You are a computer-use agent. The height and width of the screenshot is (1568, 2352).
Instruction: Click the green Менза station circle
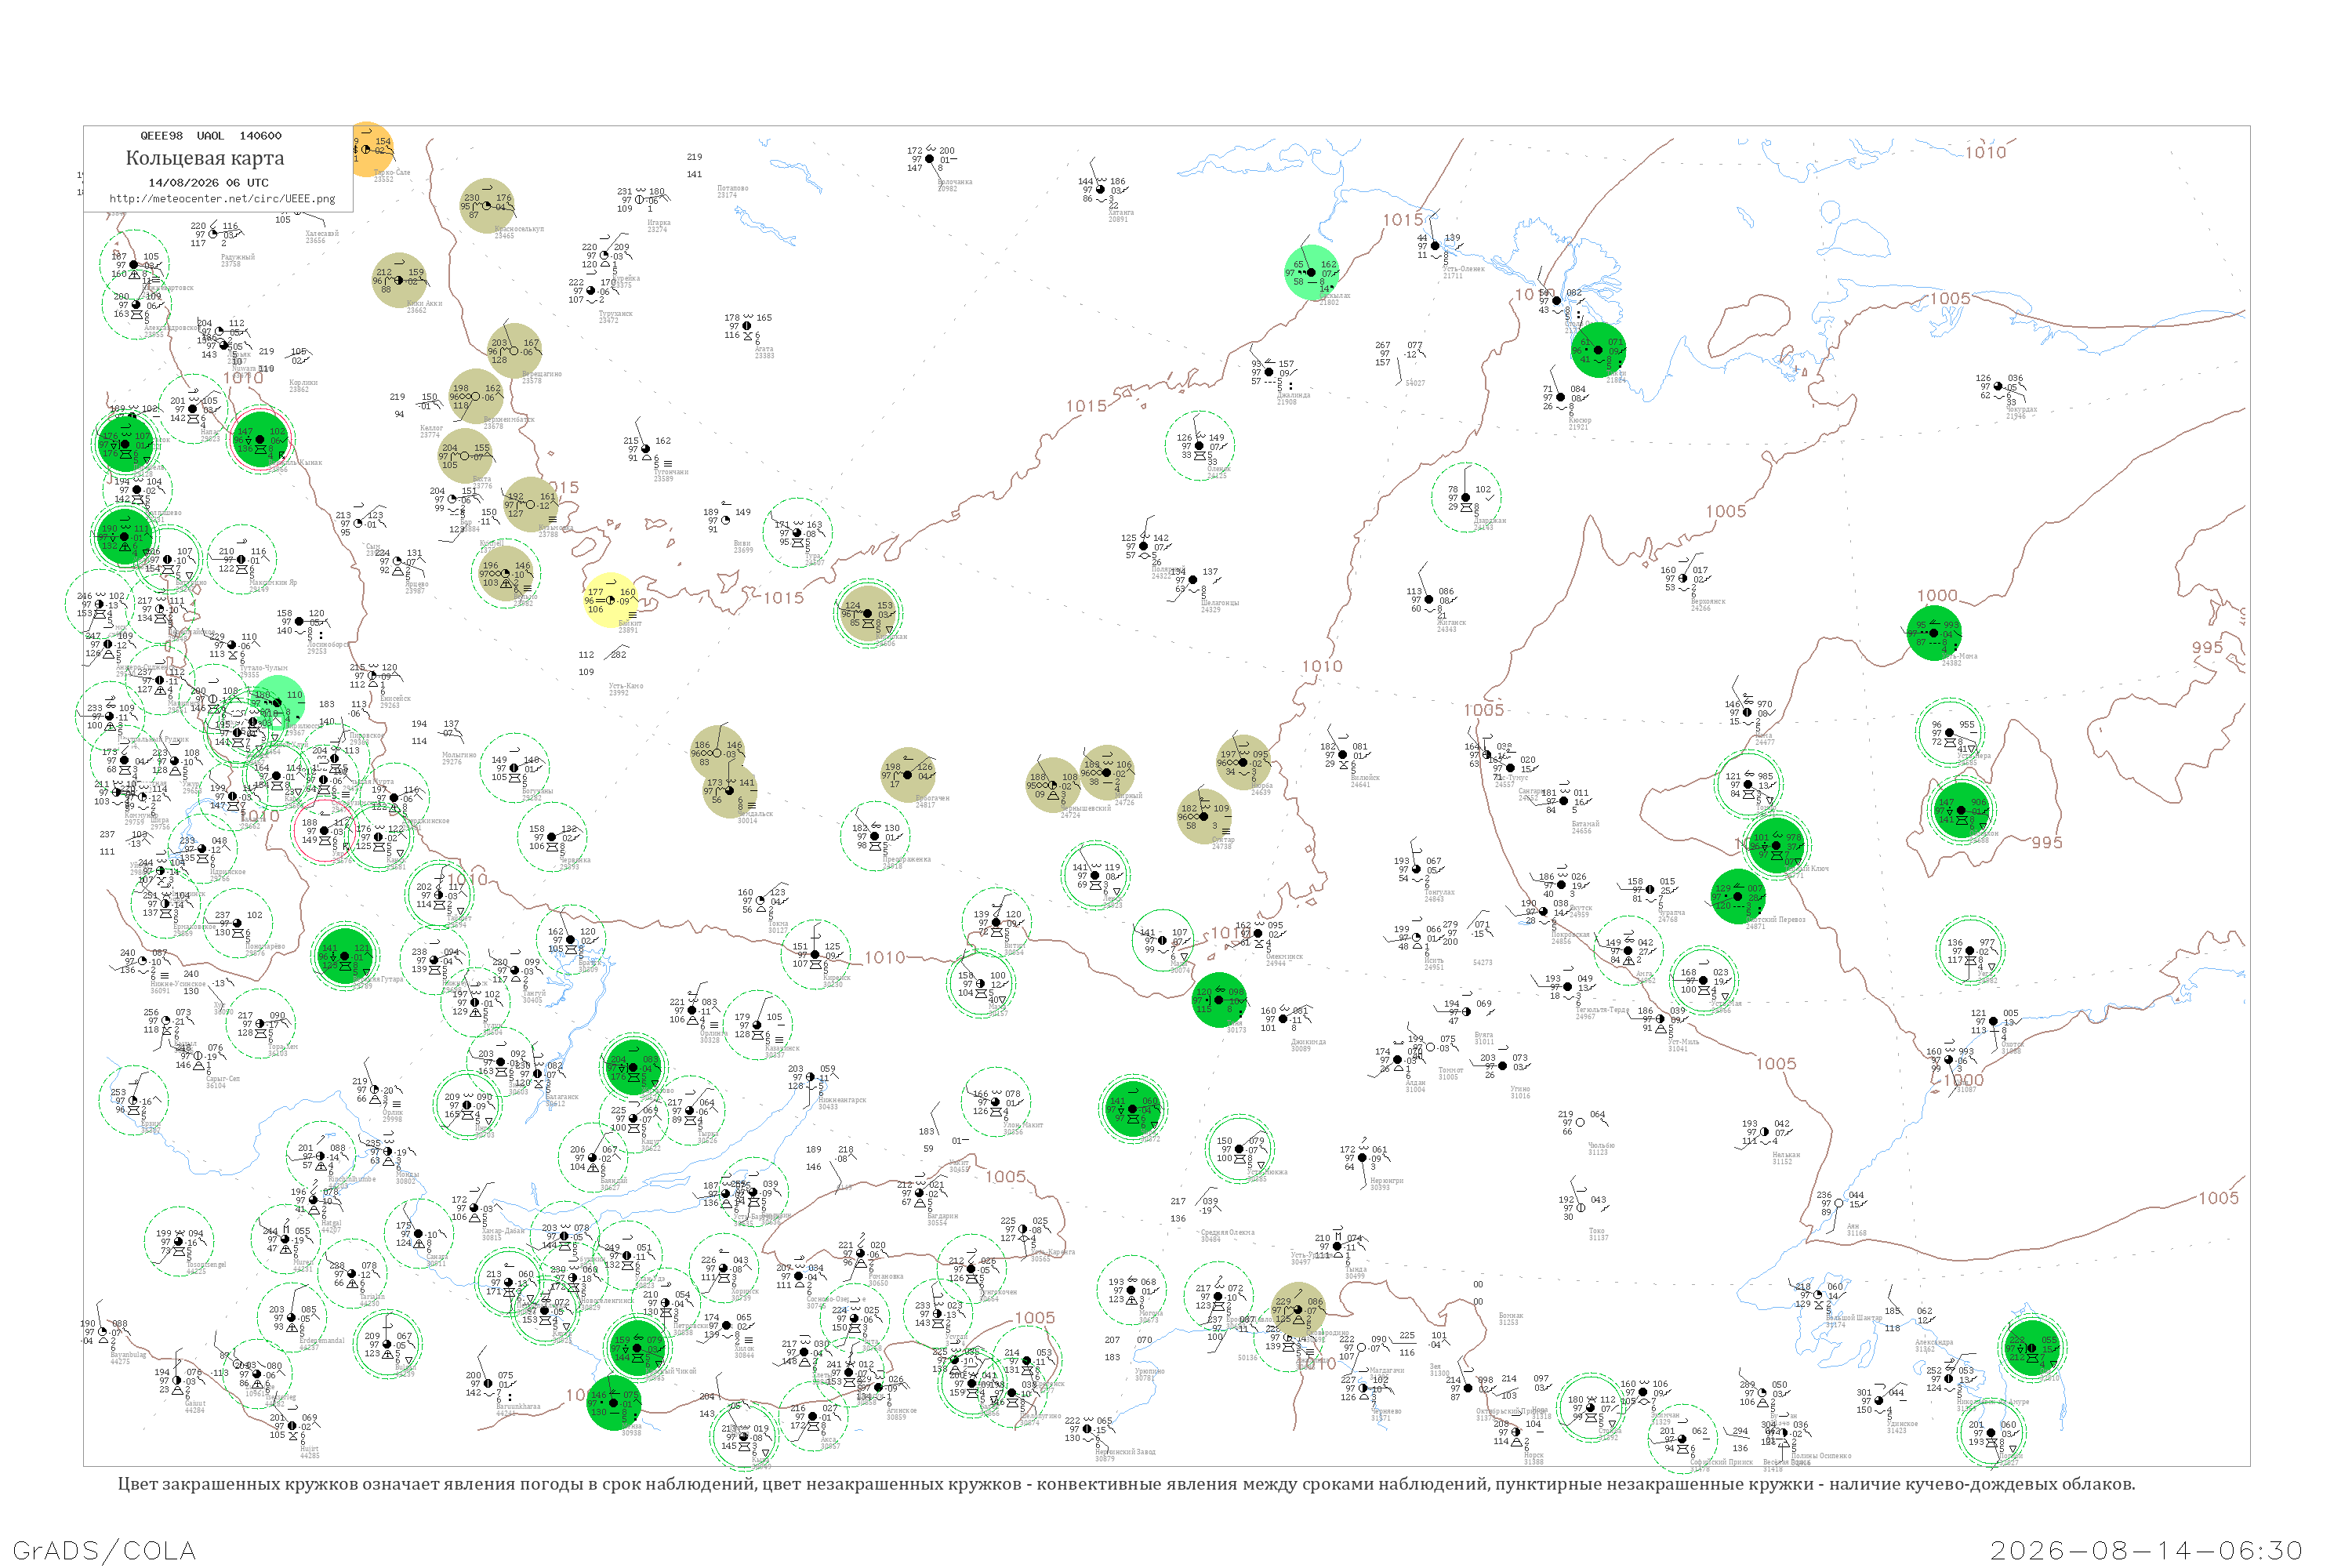613,1404
